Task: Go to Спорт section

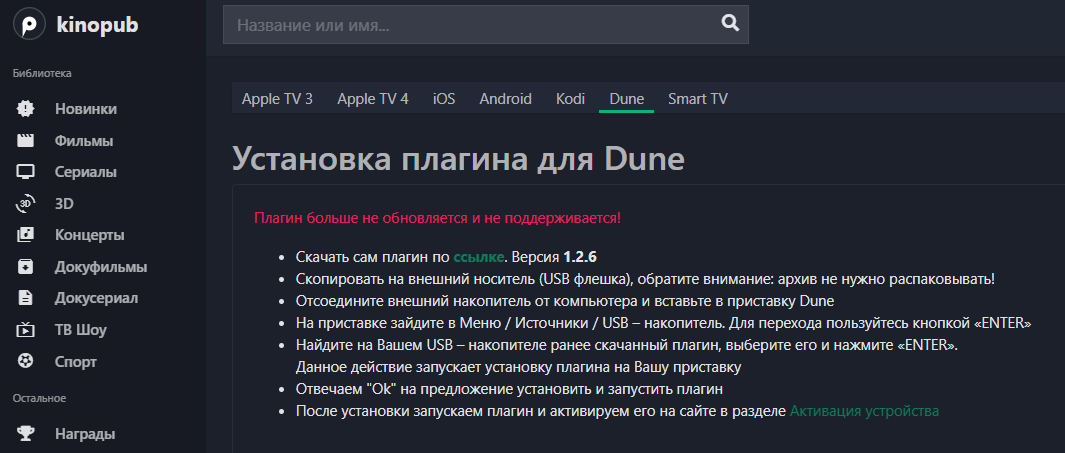Action: 76,362
